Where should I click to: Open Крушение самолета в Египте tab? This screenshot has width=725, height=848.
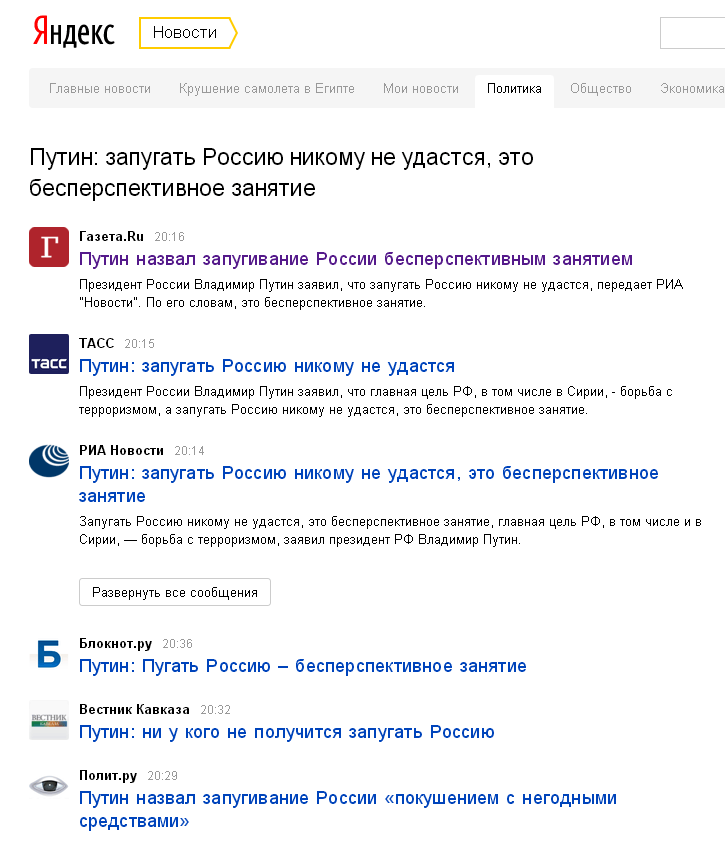(267, 89)
